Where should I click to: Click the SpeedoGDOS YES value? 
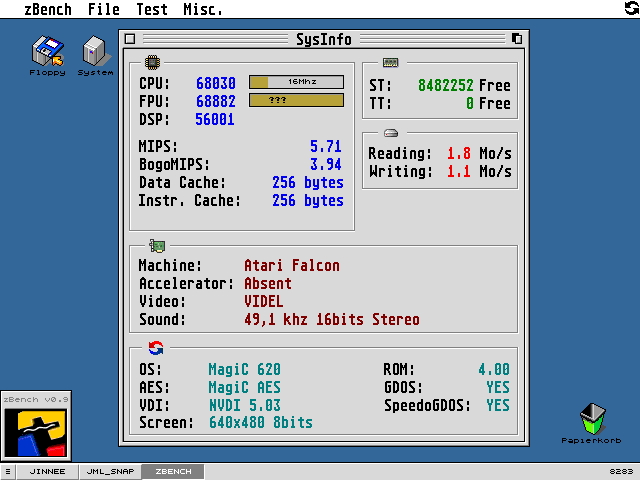498,405
